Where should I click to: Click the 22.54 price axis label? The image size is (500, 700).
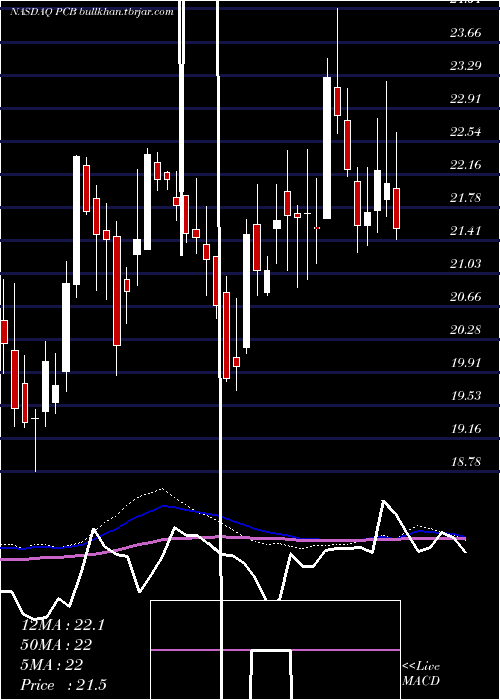[466, 132]
